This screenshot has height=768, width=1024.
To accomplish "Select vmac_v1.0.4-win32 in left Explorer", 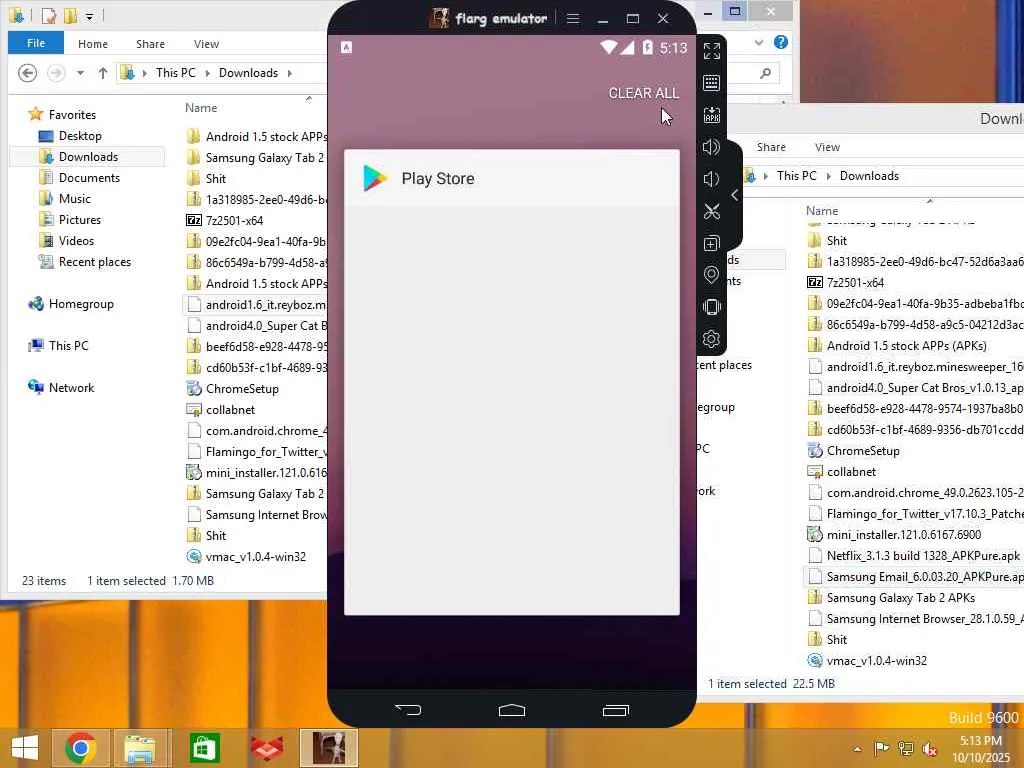I will [x=255, y=556].
